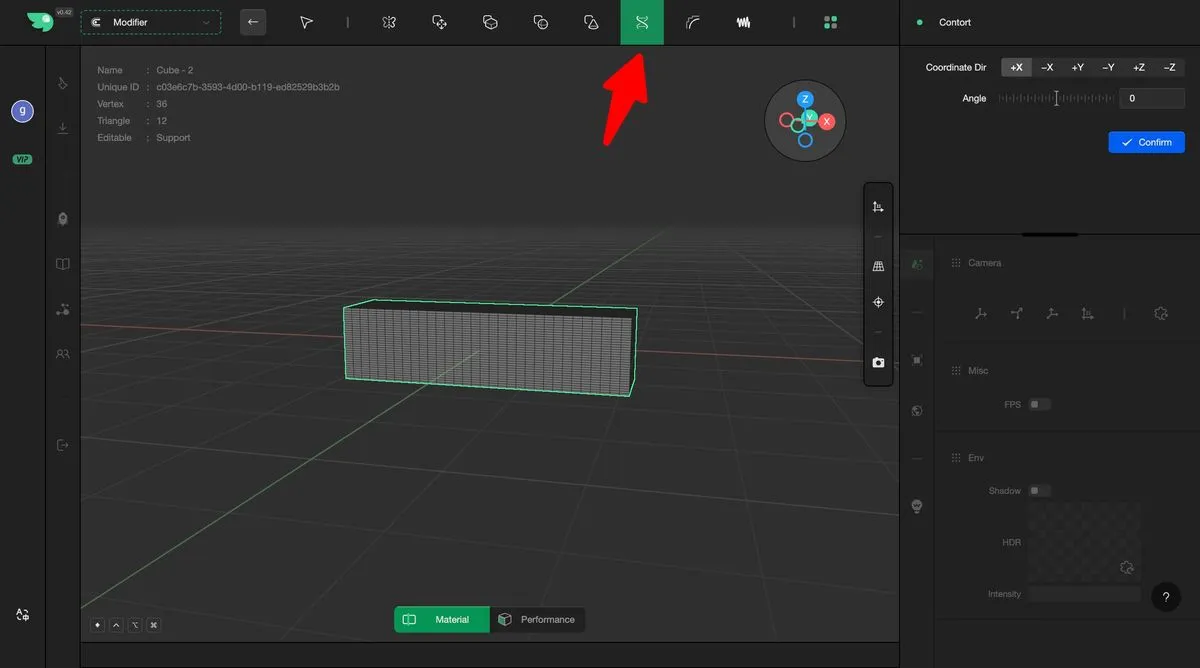Choose the −Y coordinate direction
The image size is (1200, 668).
tap(1108, 67)
